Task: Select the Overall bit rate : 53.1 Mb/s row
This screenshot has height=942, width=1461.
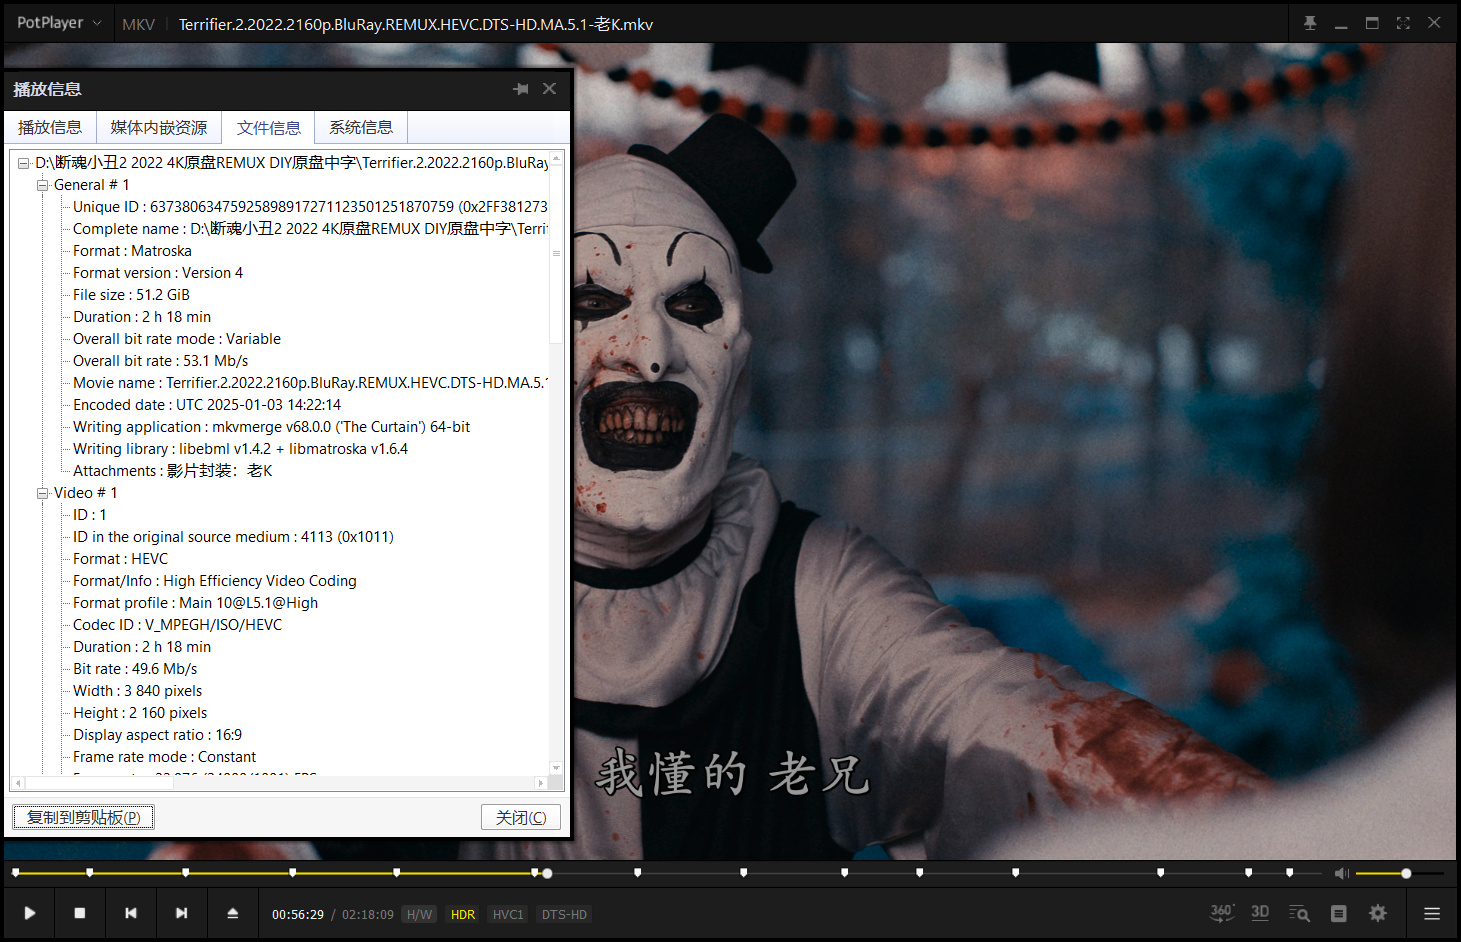Action: (160, 361)
